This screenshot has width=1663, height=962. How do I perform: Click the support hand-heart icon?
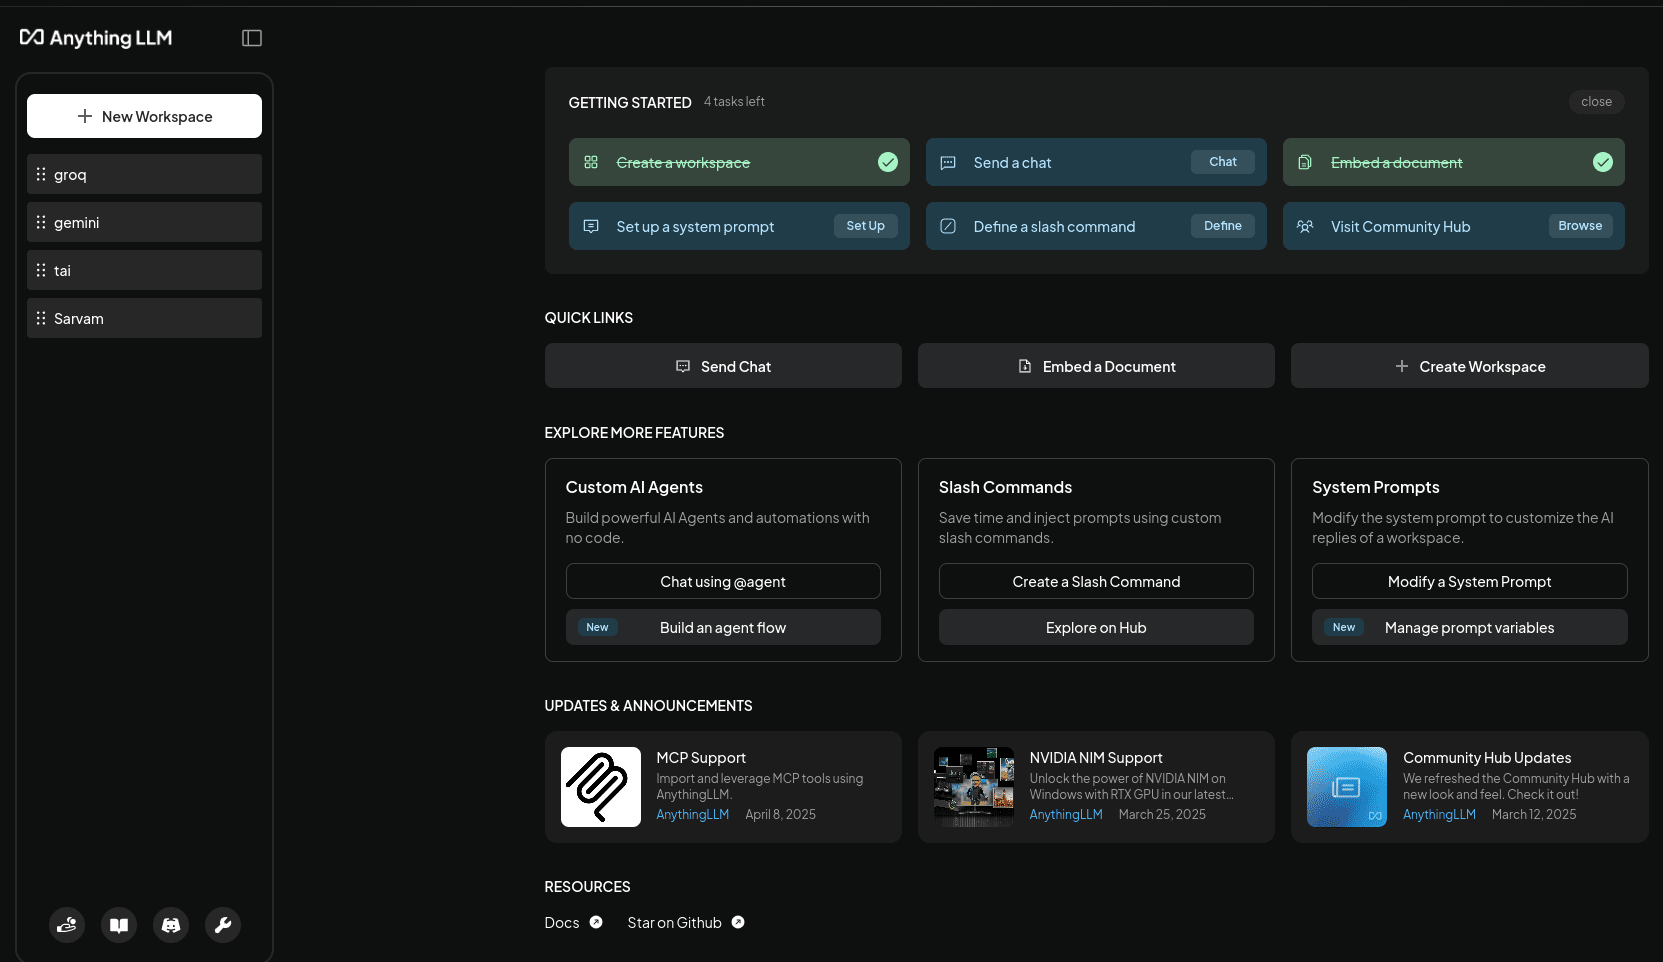(67, 925)
